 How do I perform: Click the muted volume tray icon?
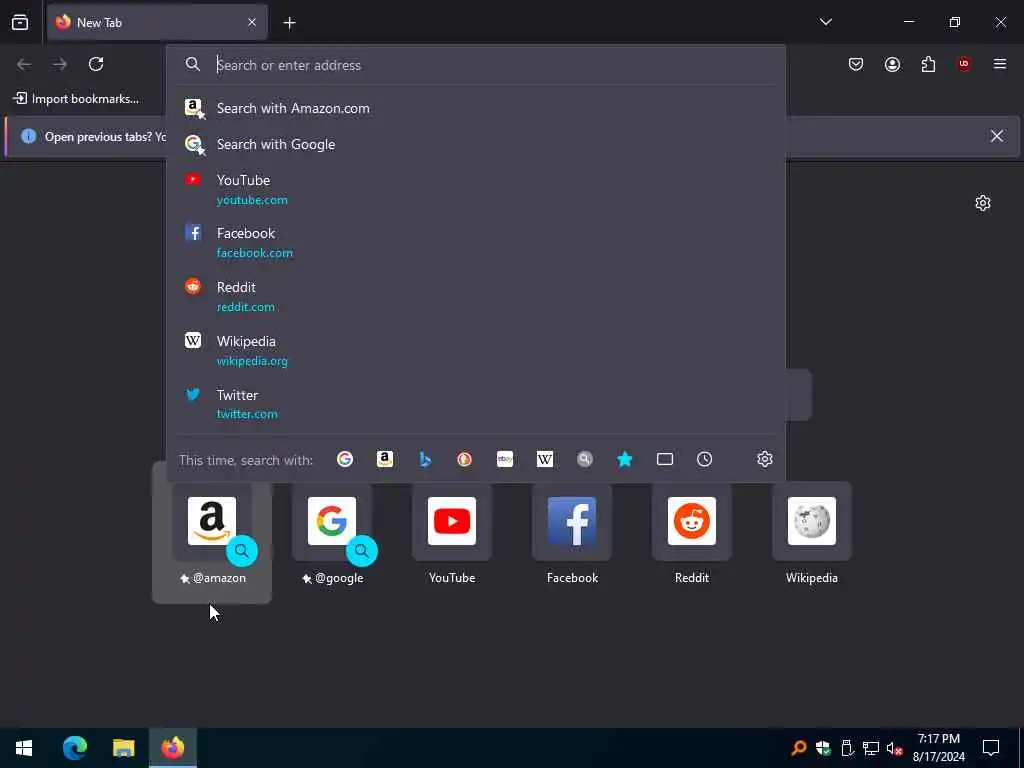pyautogui.click(x=894, y=748)
